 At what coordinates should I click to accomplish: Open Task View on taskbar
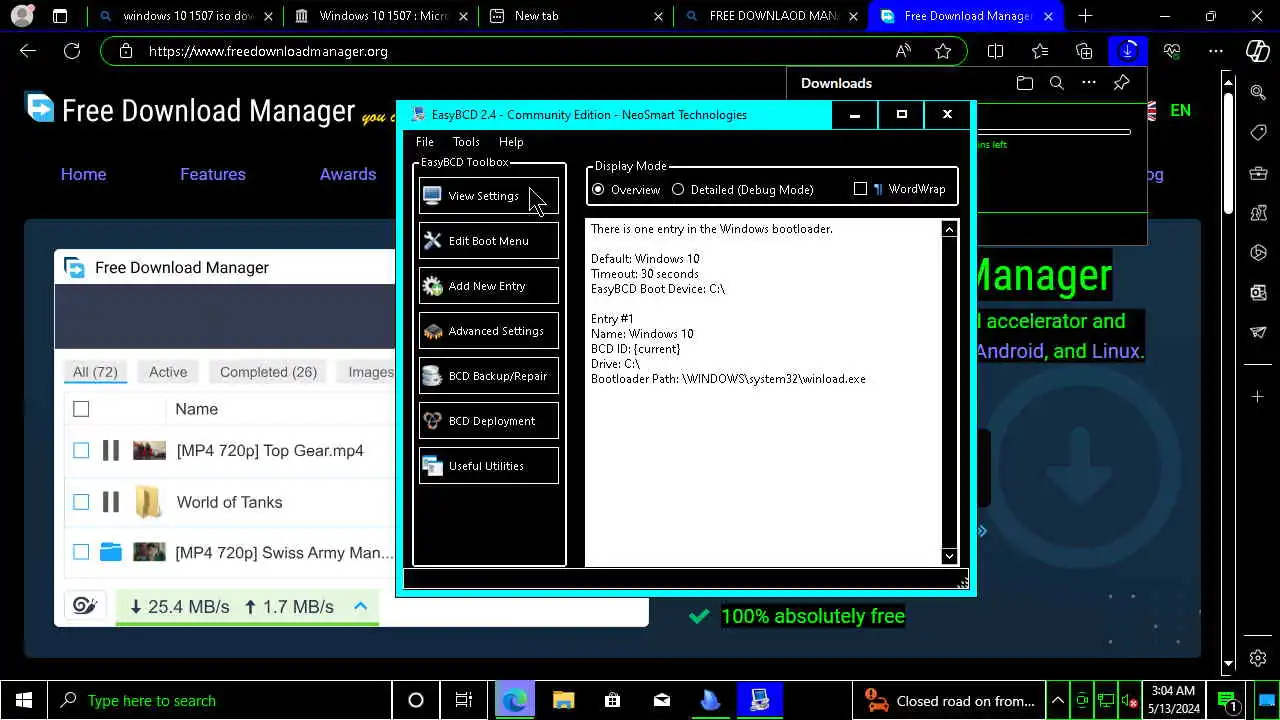(464, 700)
